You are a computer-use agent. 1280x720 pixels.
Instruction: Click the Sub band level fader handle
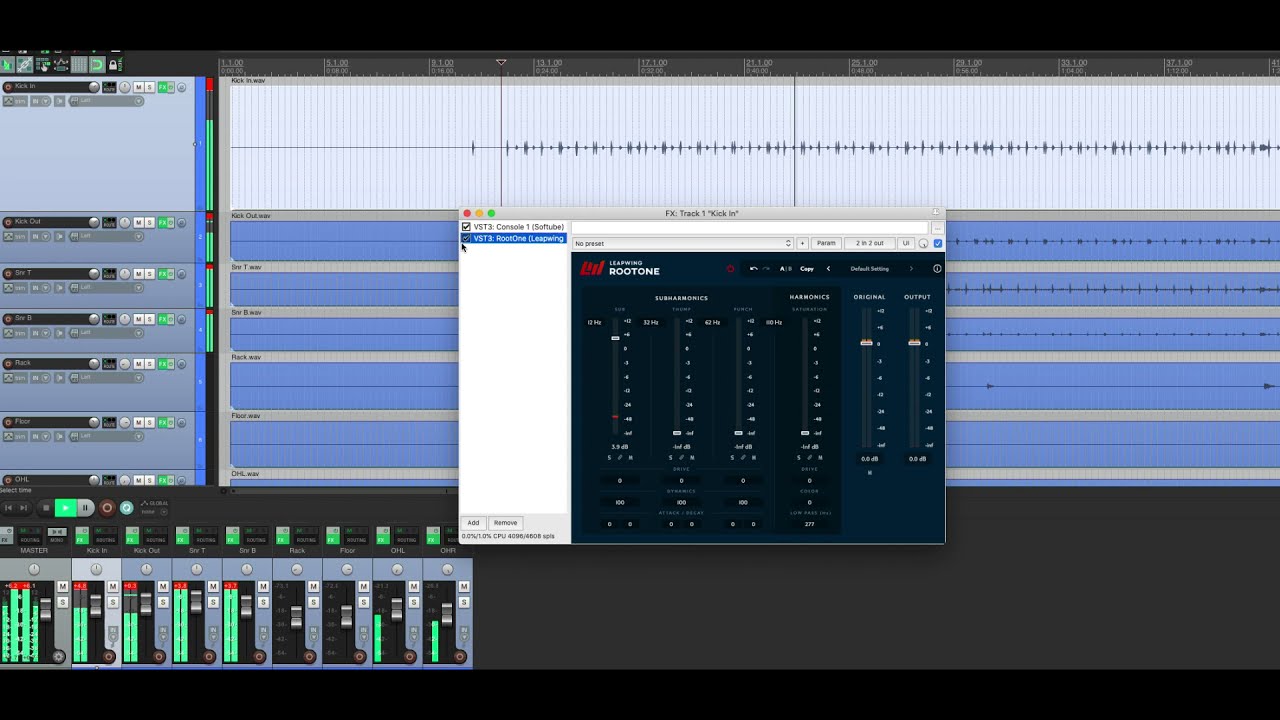click(x=616, y=338)
